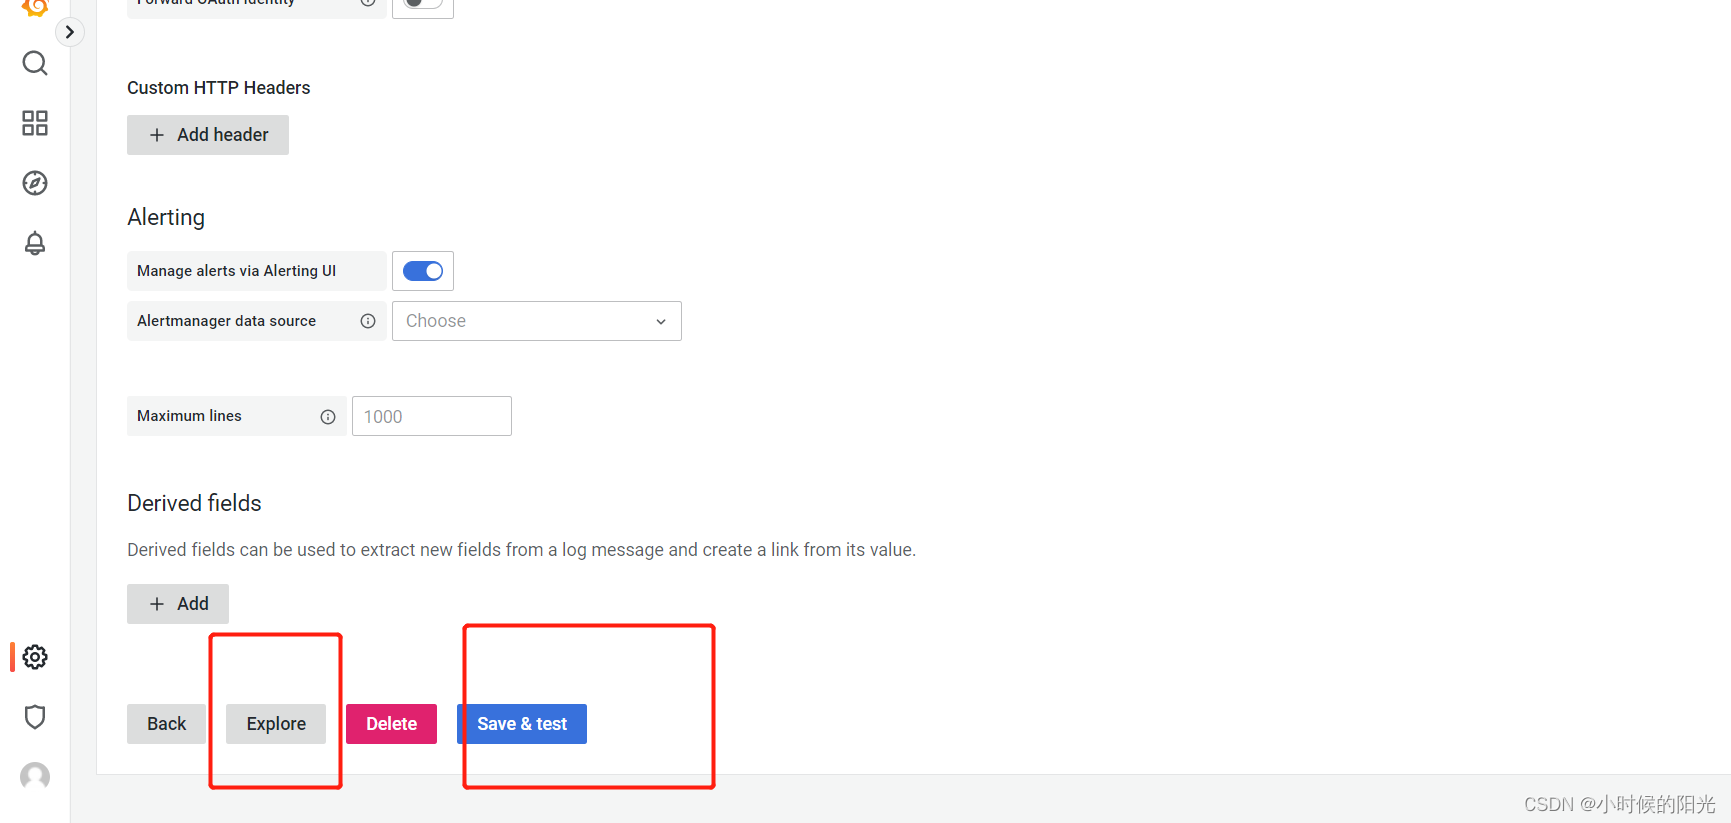Screen dimensions: 1731x823
Task: Focus the Maximum lines input field
Action: point(432,416)
